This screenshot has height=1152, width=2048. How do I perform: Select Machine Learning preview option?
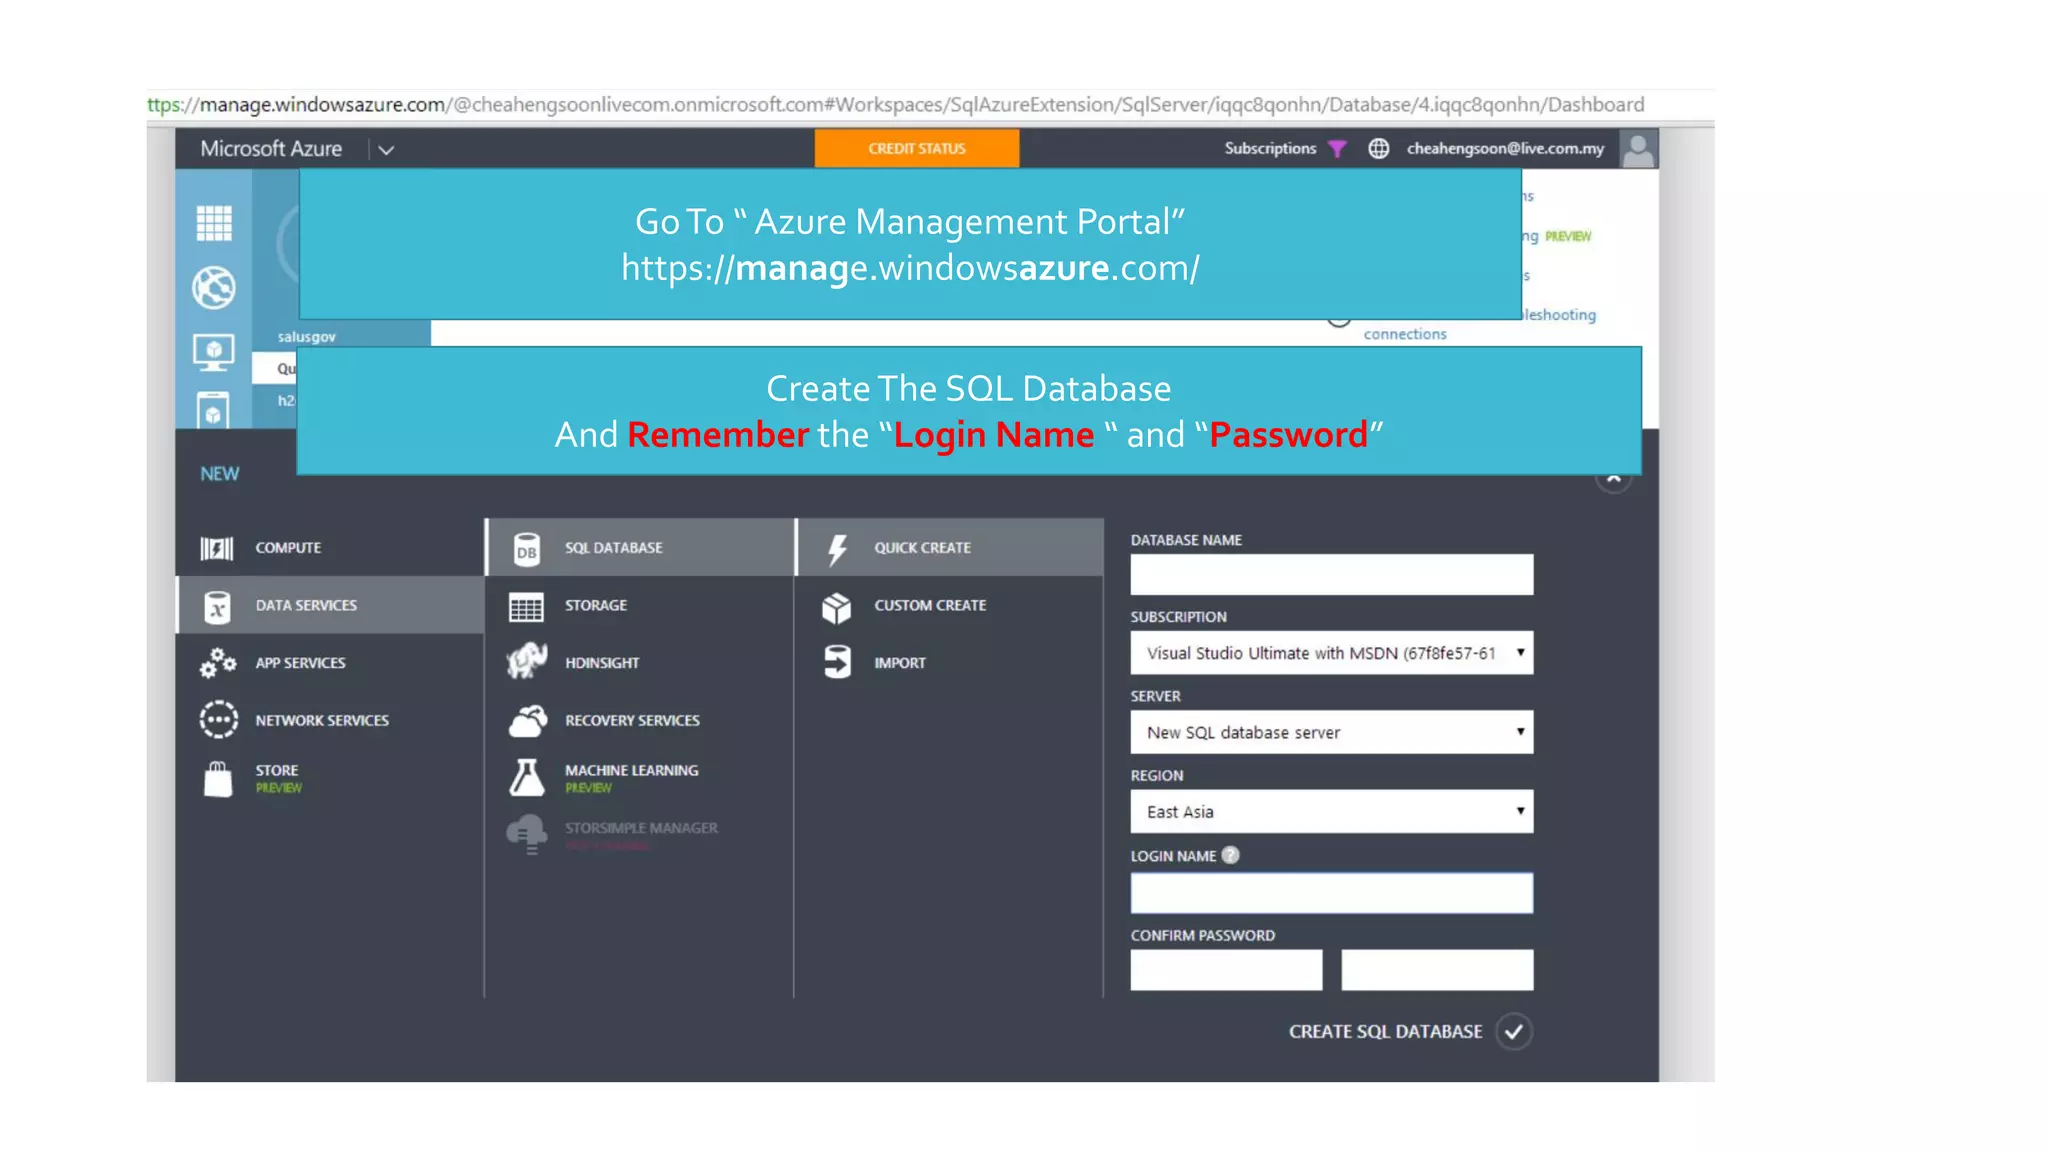pos(640,778)
